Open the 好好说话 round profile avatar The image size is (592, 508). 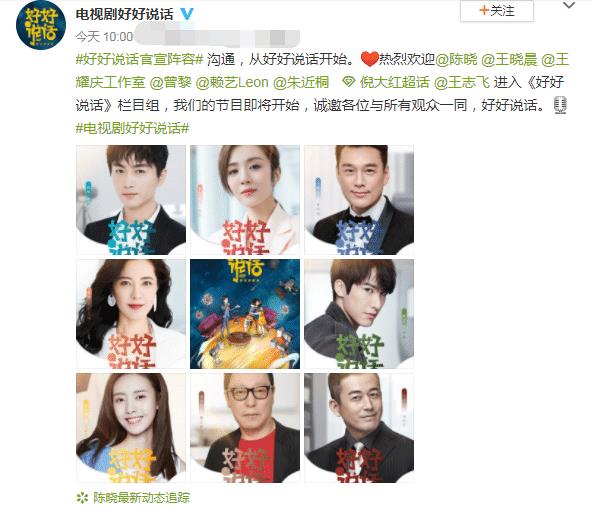pos(41,25)
